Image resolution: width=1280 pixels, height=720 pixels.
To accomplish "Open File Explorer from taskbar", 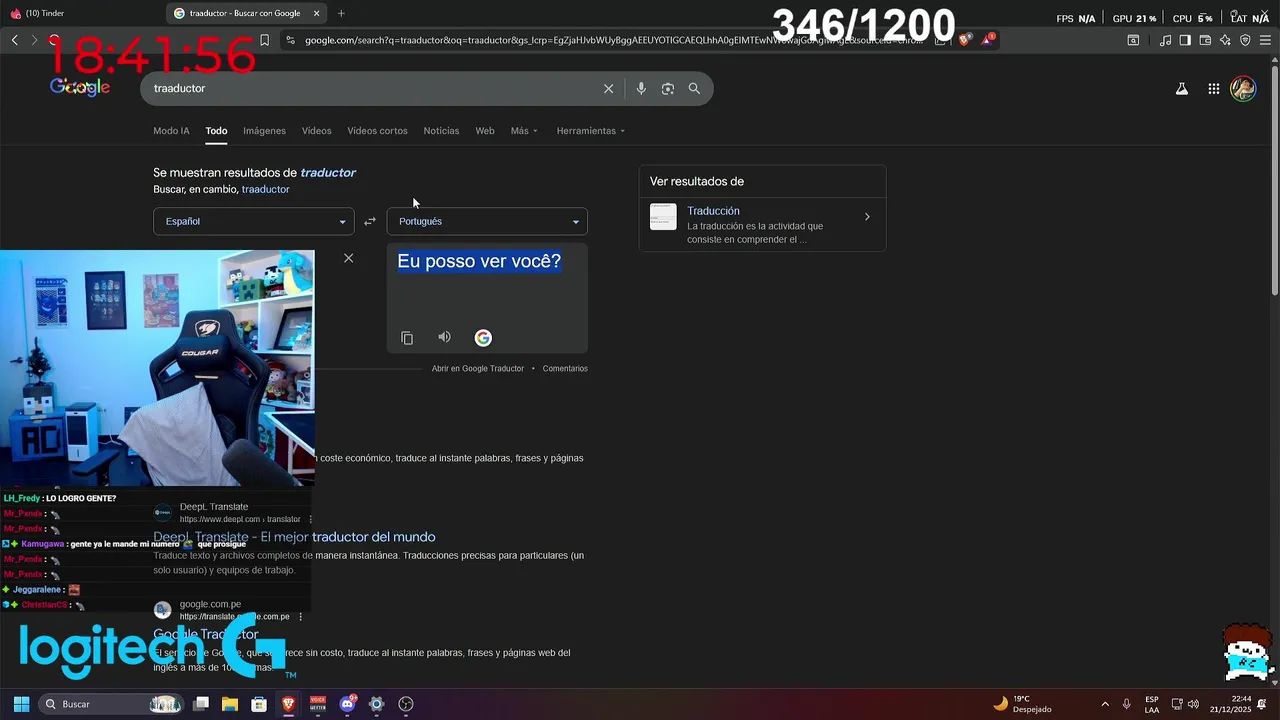I will pos(230,704).
